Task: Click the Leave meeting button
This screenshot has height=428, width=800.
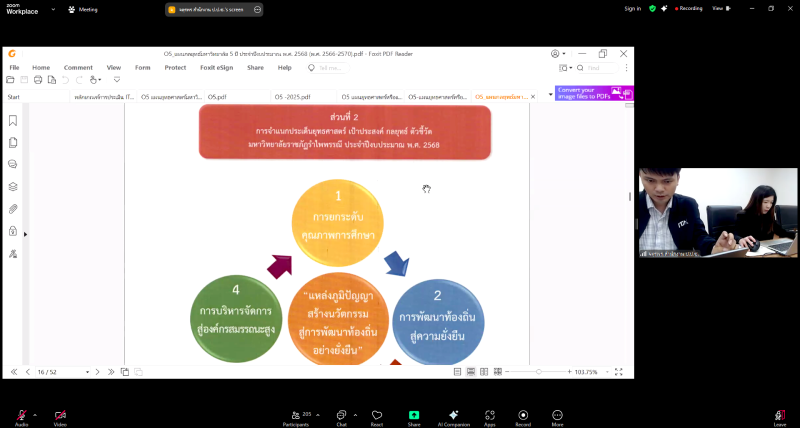Action: tap(780, 416)
